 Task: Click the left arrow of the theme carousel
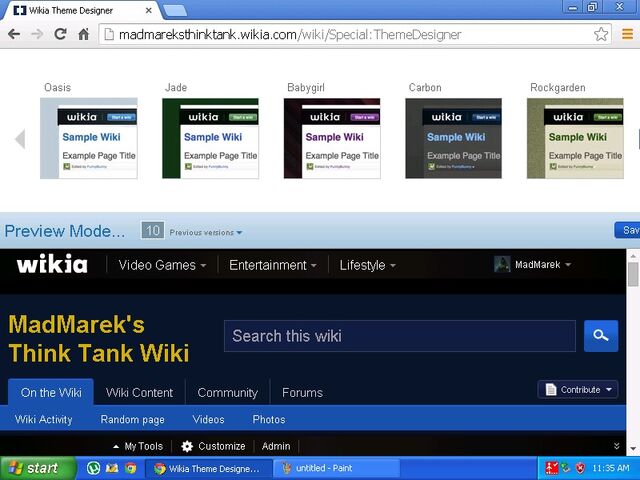(x=20, y=139)
